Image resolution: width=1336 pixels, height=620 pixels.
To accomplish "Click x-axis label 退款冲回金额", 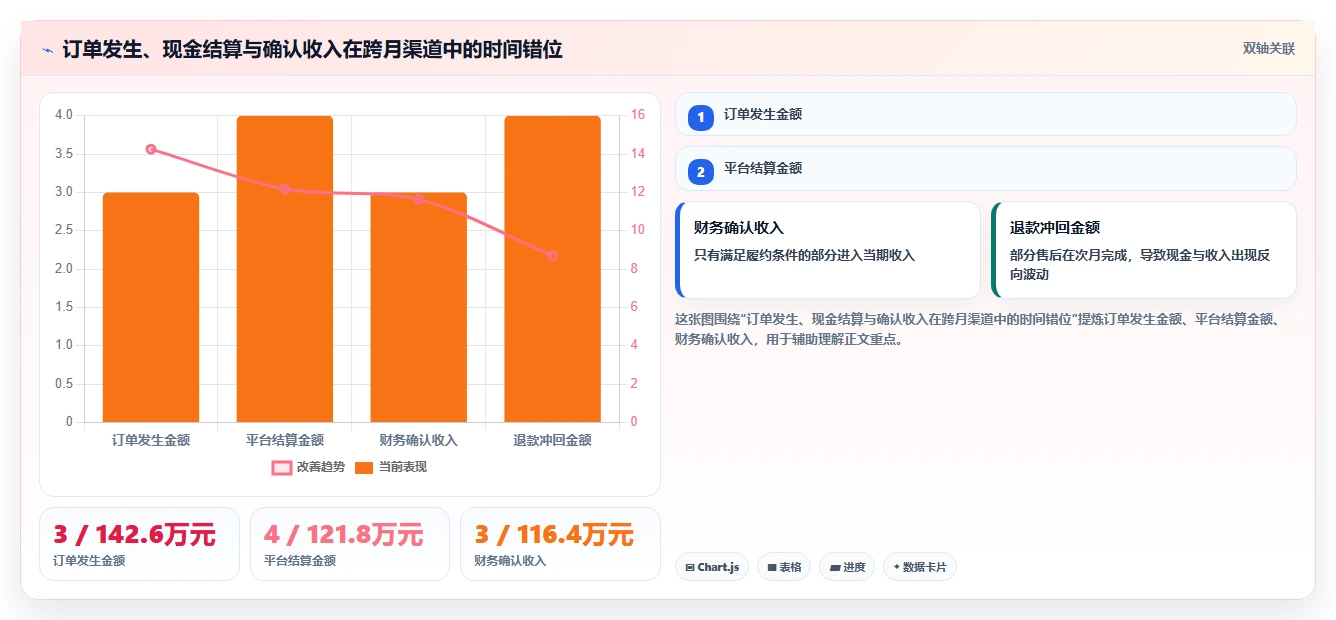I will [x=553, y=440].
